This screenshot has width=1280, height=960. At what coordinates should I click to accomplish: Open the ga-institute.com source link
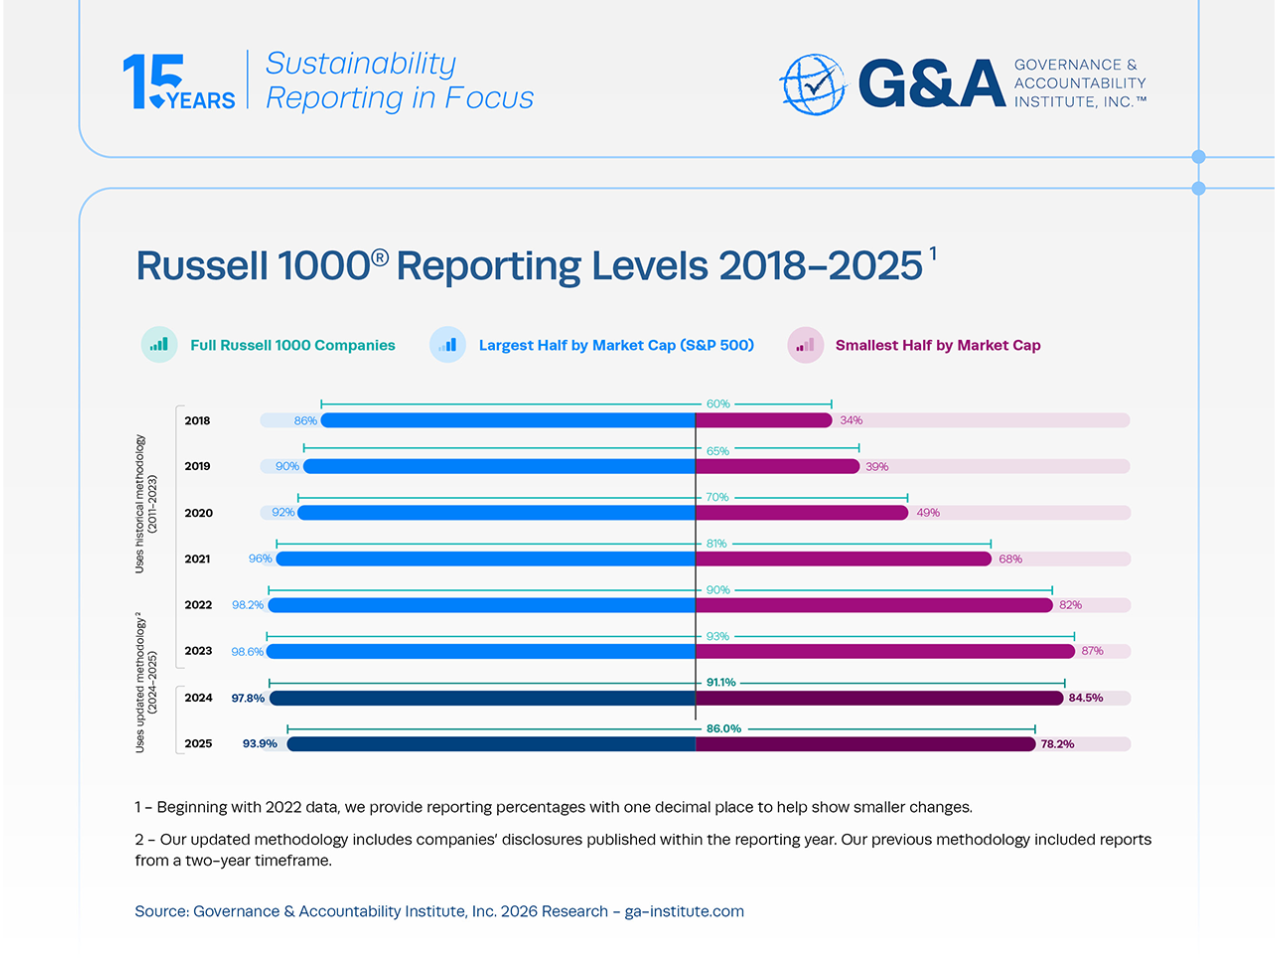[684, 911]
